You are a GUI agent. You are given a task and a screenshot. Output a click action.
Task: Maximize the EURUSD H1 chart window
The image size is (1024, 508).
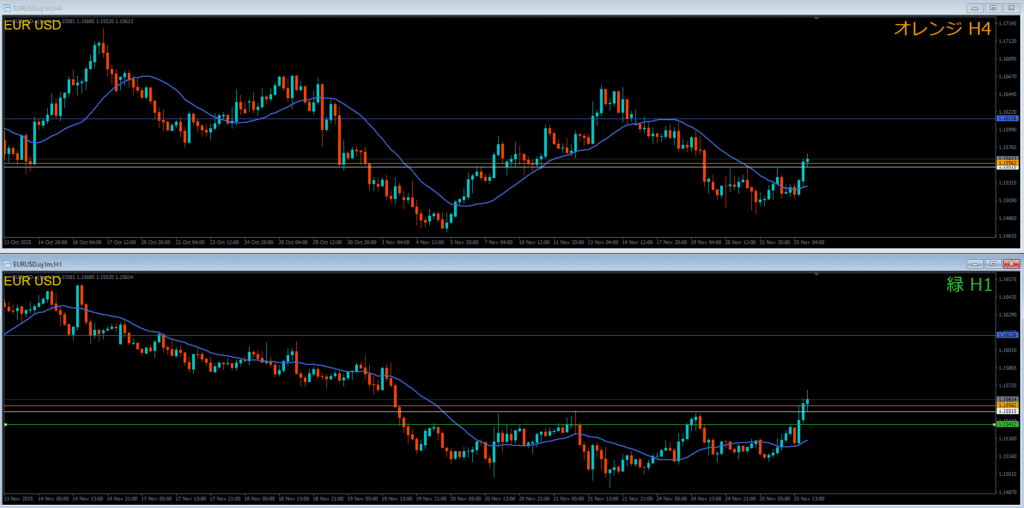(x=991, y=263)
